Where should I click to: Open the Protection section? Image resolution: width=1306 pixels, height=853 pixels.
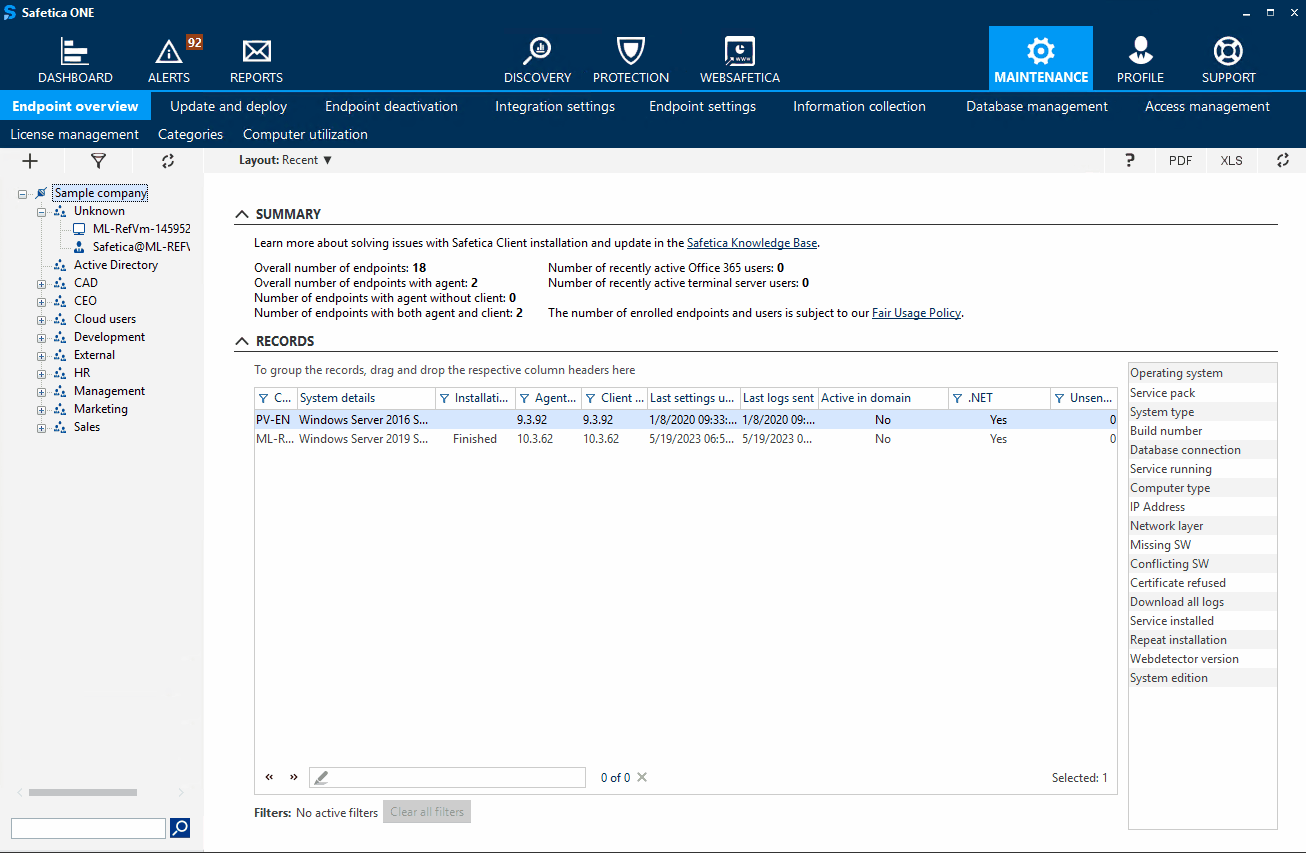630,58
